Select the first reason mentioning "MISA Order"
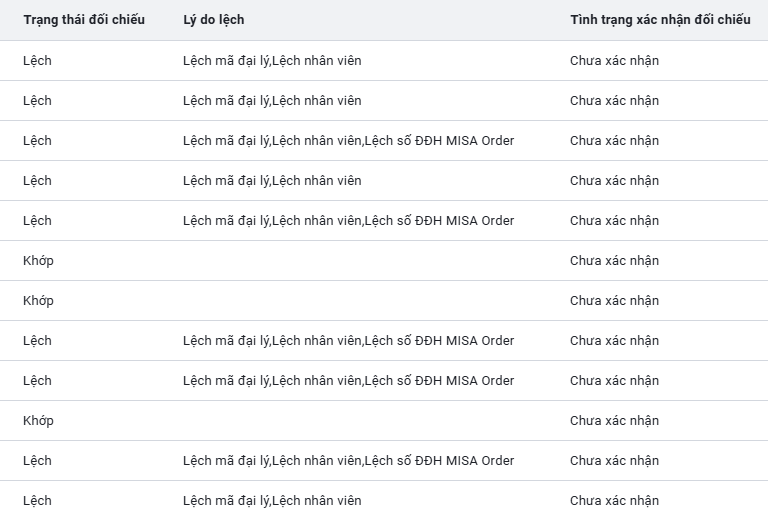Image resolution: width=768 pixels, height=520 pixels. 348,140
